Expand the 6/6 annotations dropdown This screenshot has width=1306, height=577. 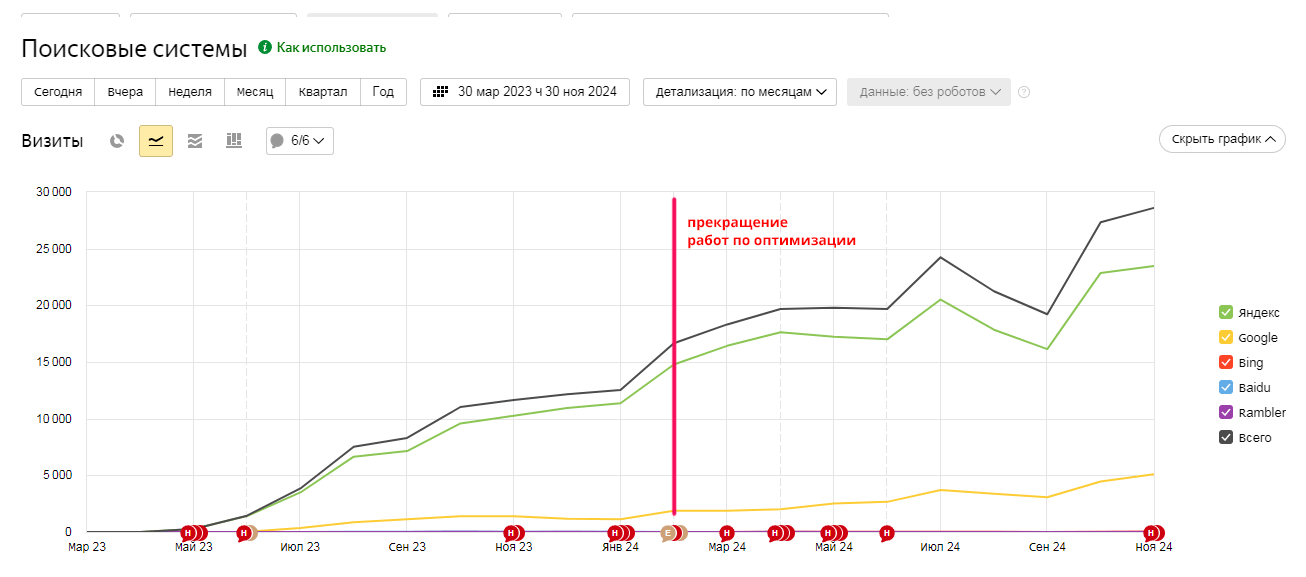coord(300,141)
